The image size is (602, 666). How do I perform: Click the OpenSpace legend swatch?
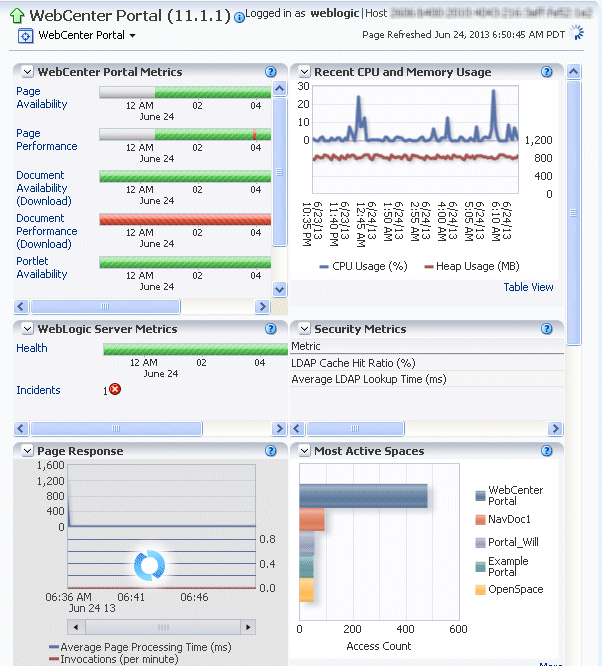[480, 590]
